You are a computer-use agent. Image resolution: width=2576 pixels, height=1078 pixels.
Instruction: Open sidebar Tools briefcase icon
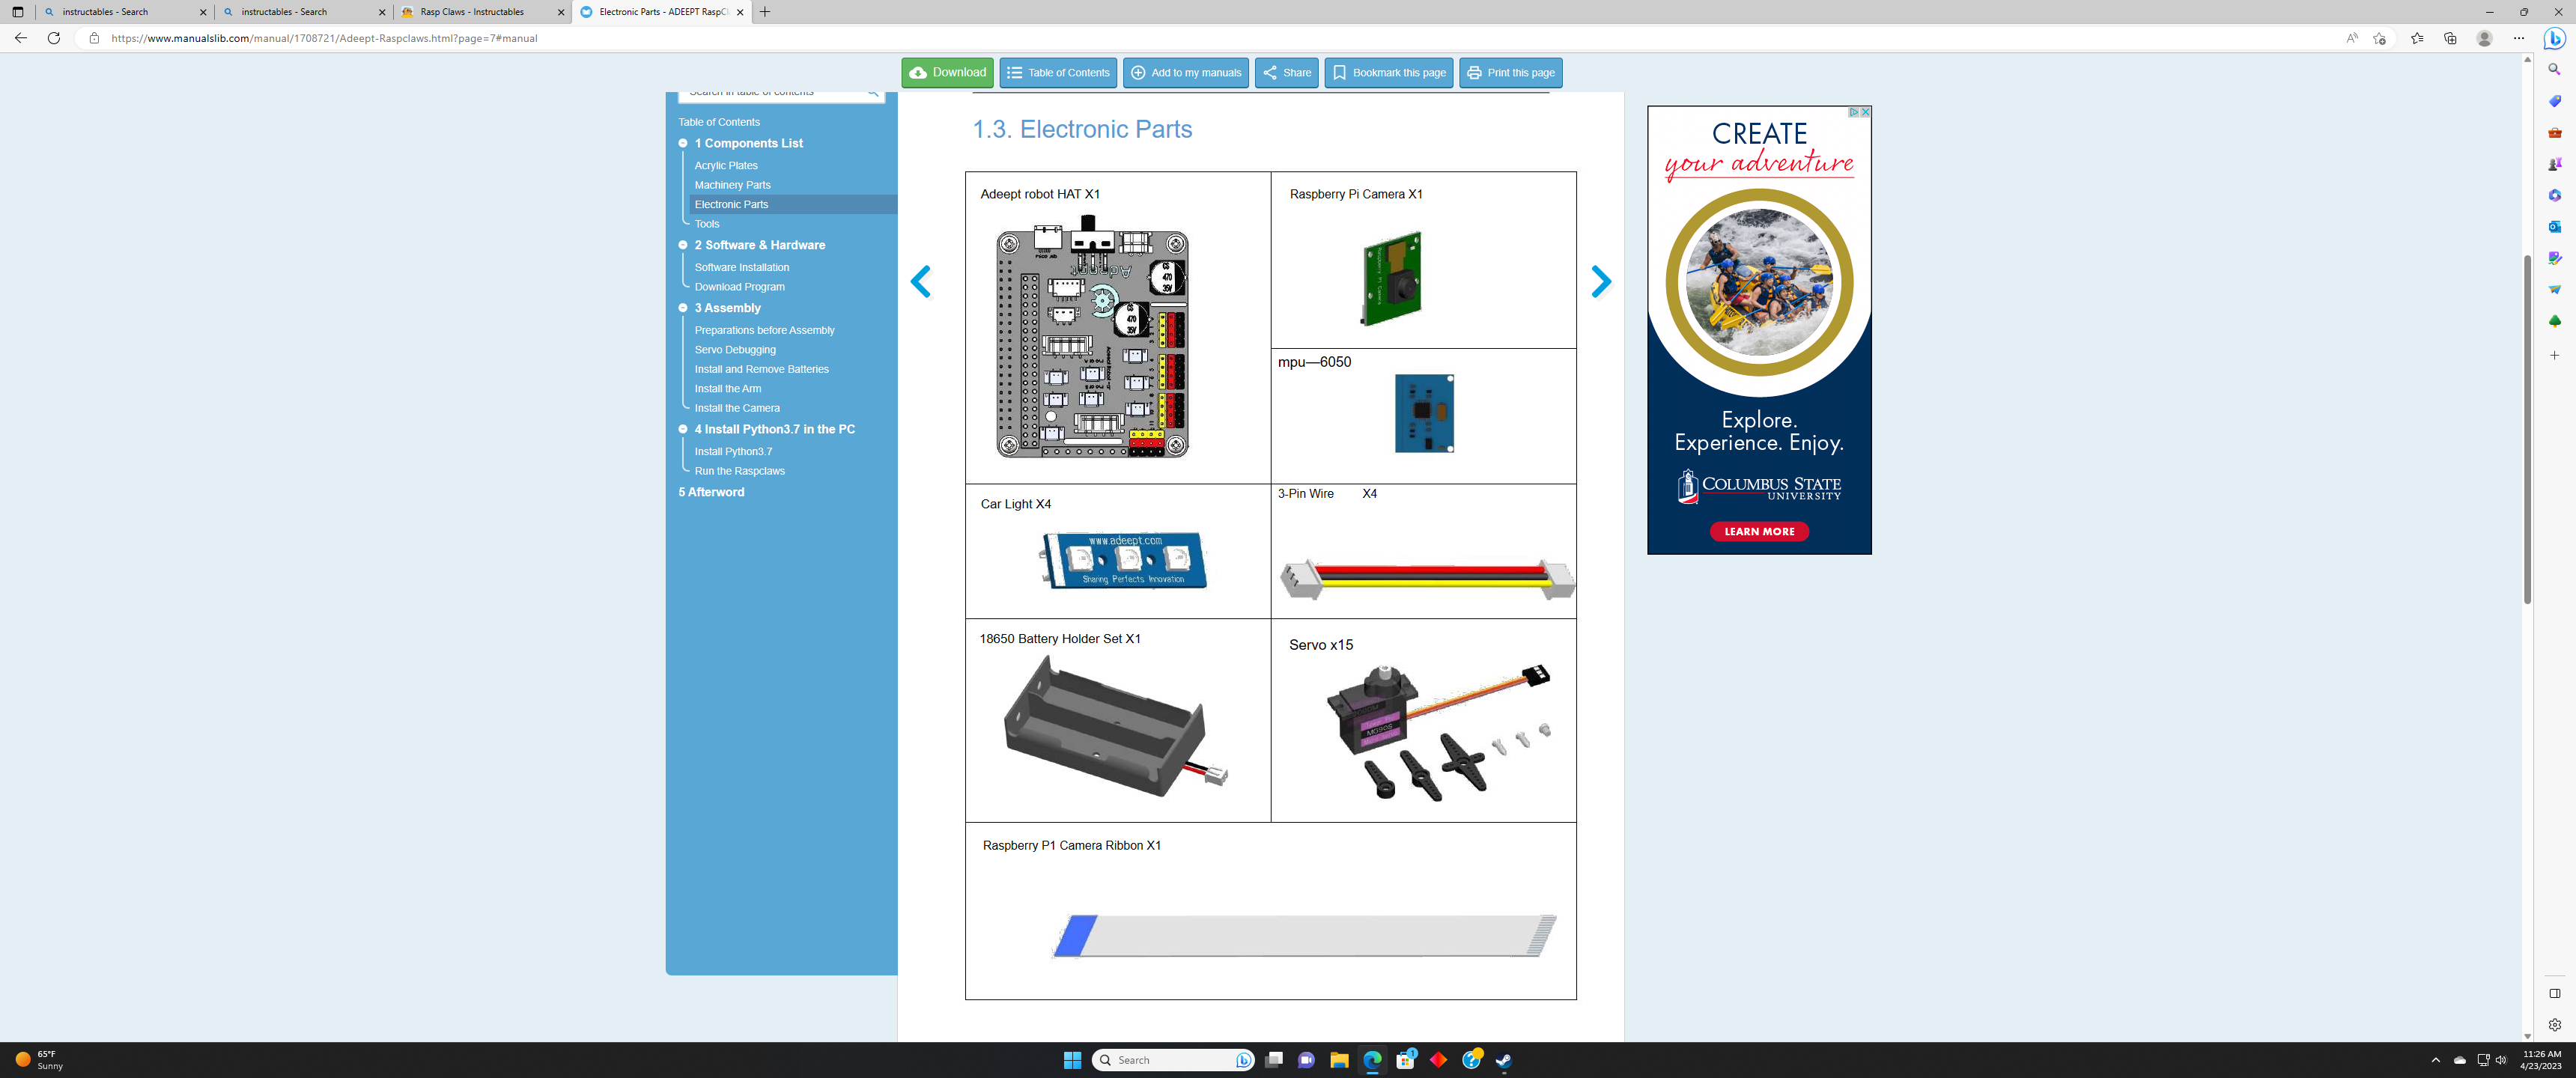point(2555,133)
